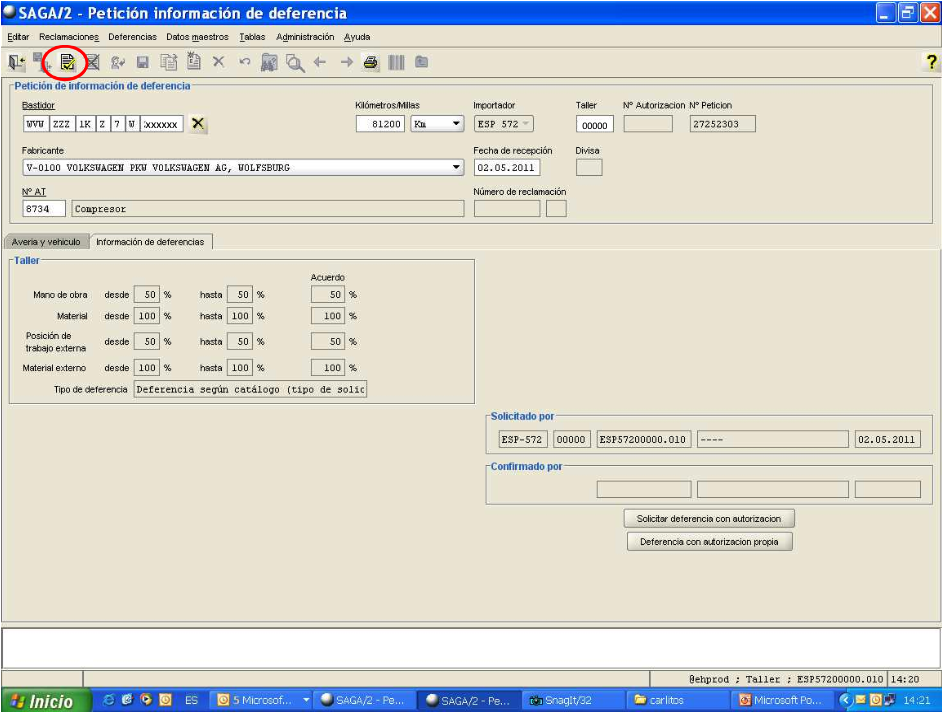Click the Nº AT field 8734
The height and width of the screenshot is (713, 943).
[x=44, y=209]
